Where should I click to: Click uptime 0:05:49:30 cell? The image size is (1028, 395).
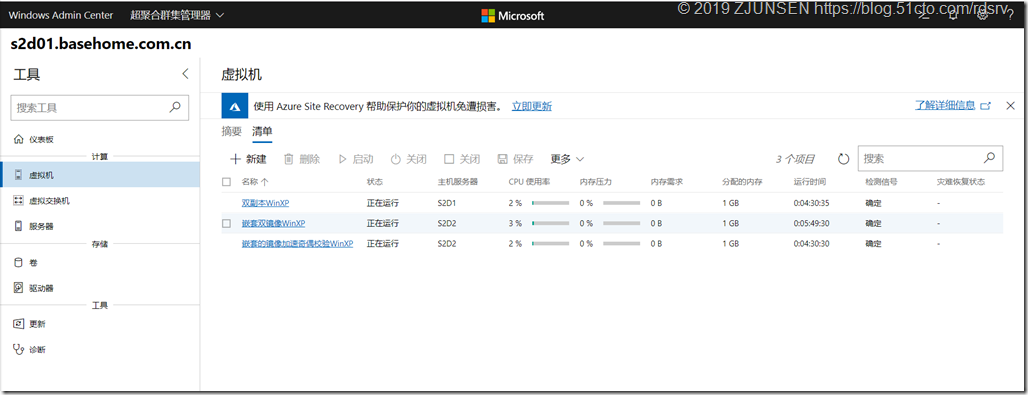(x=811, y=223)
